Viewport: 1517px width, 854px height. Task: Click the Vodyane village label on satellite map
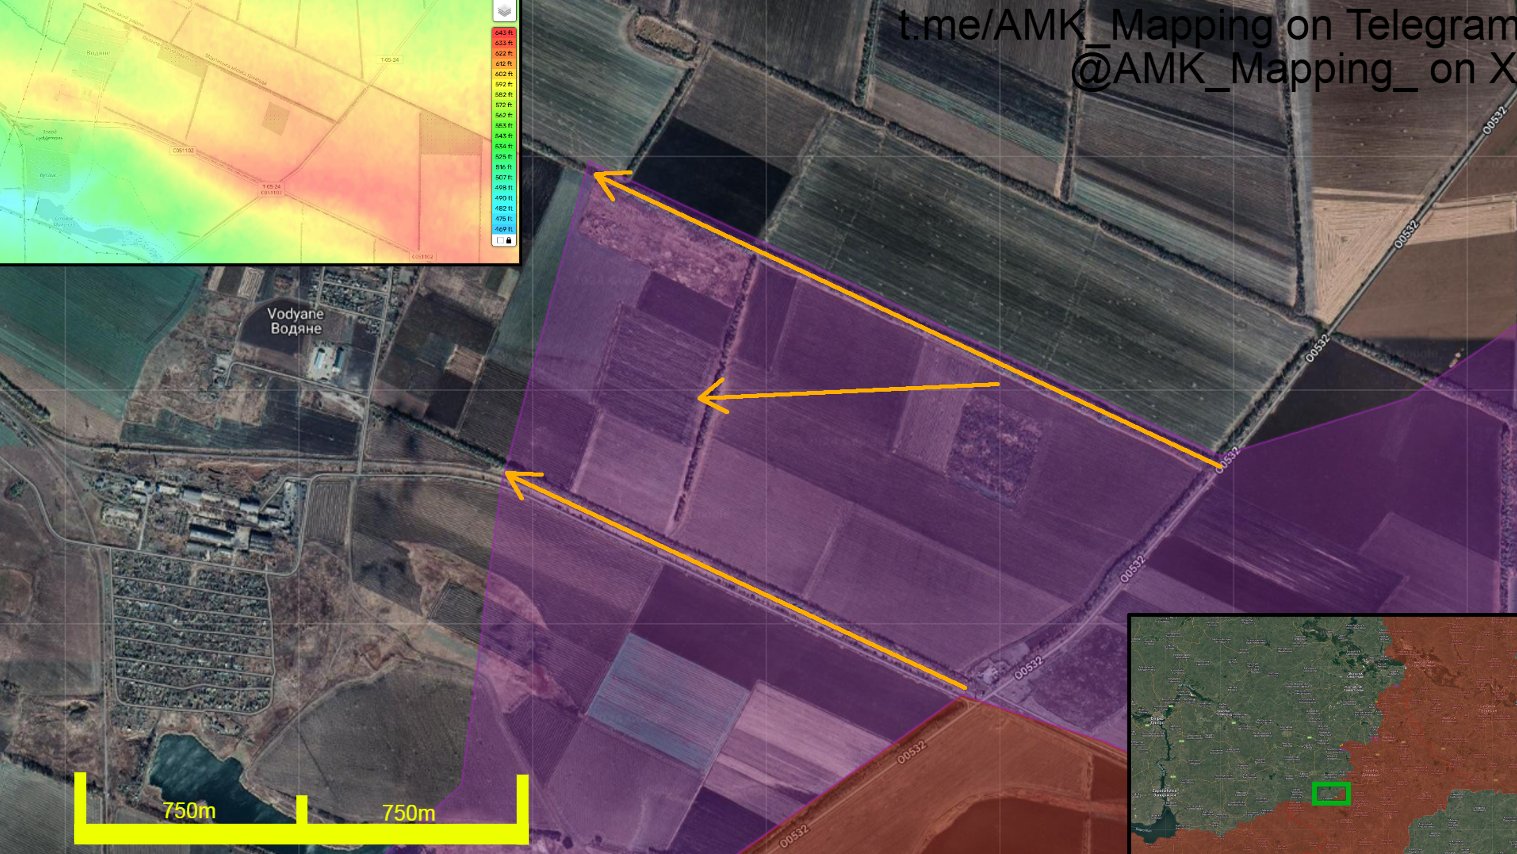click(x=296, y=320)
